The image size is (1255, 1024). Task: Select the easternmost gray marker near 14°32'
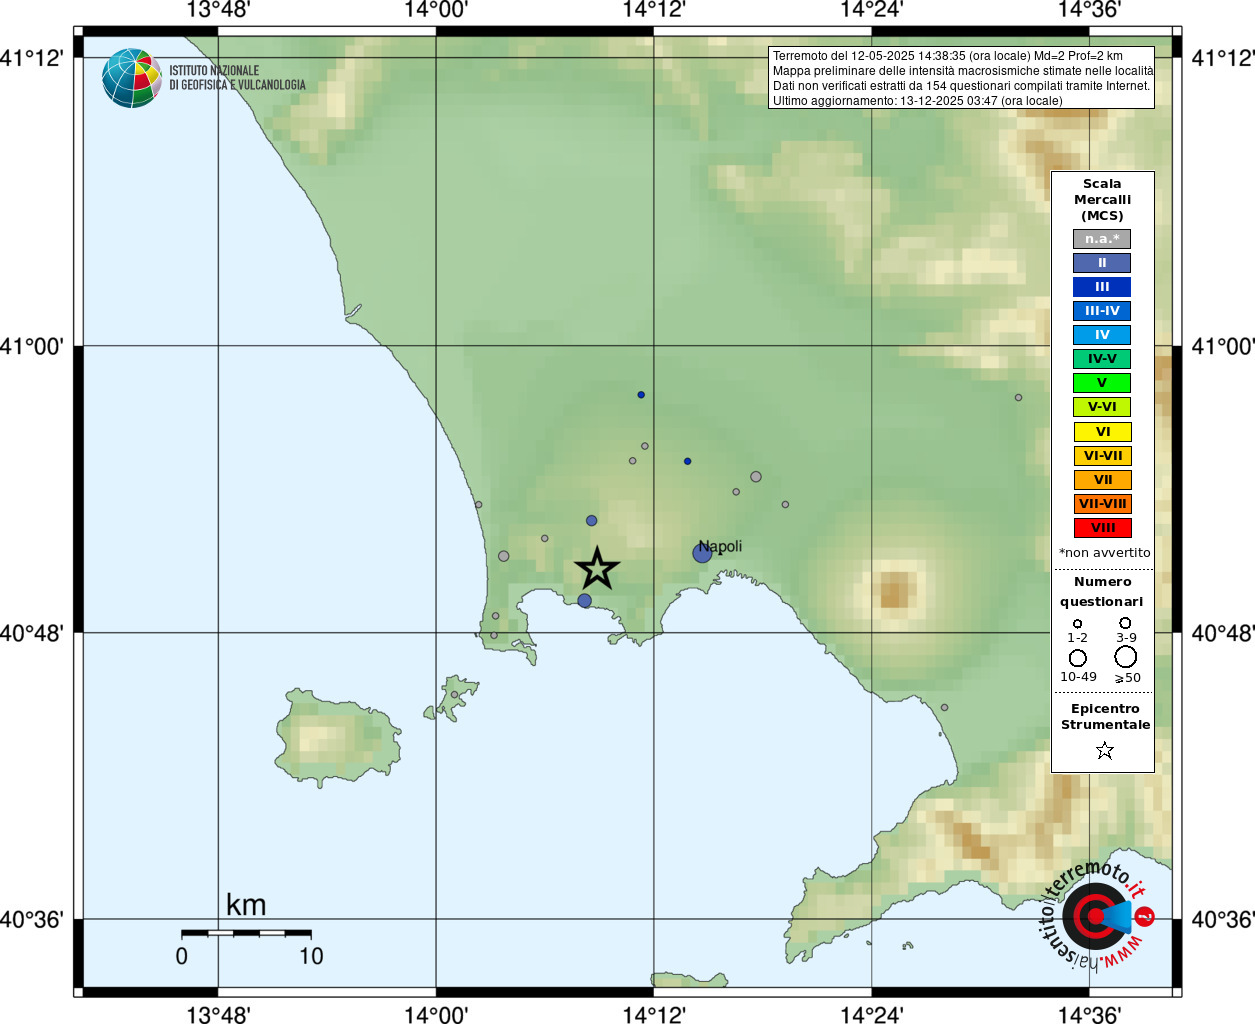click(1018, 397)
